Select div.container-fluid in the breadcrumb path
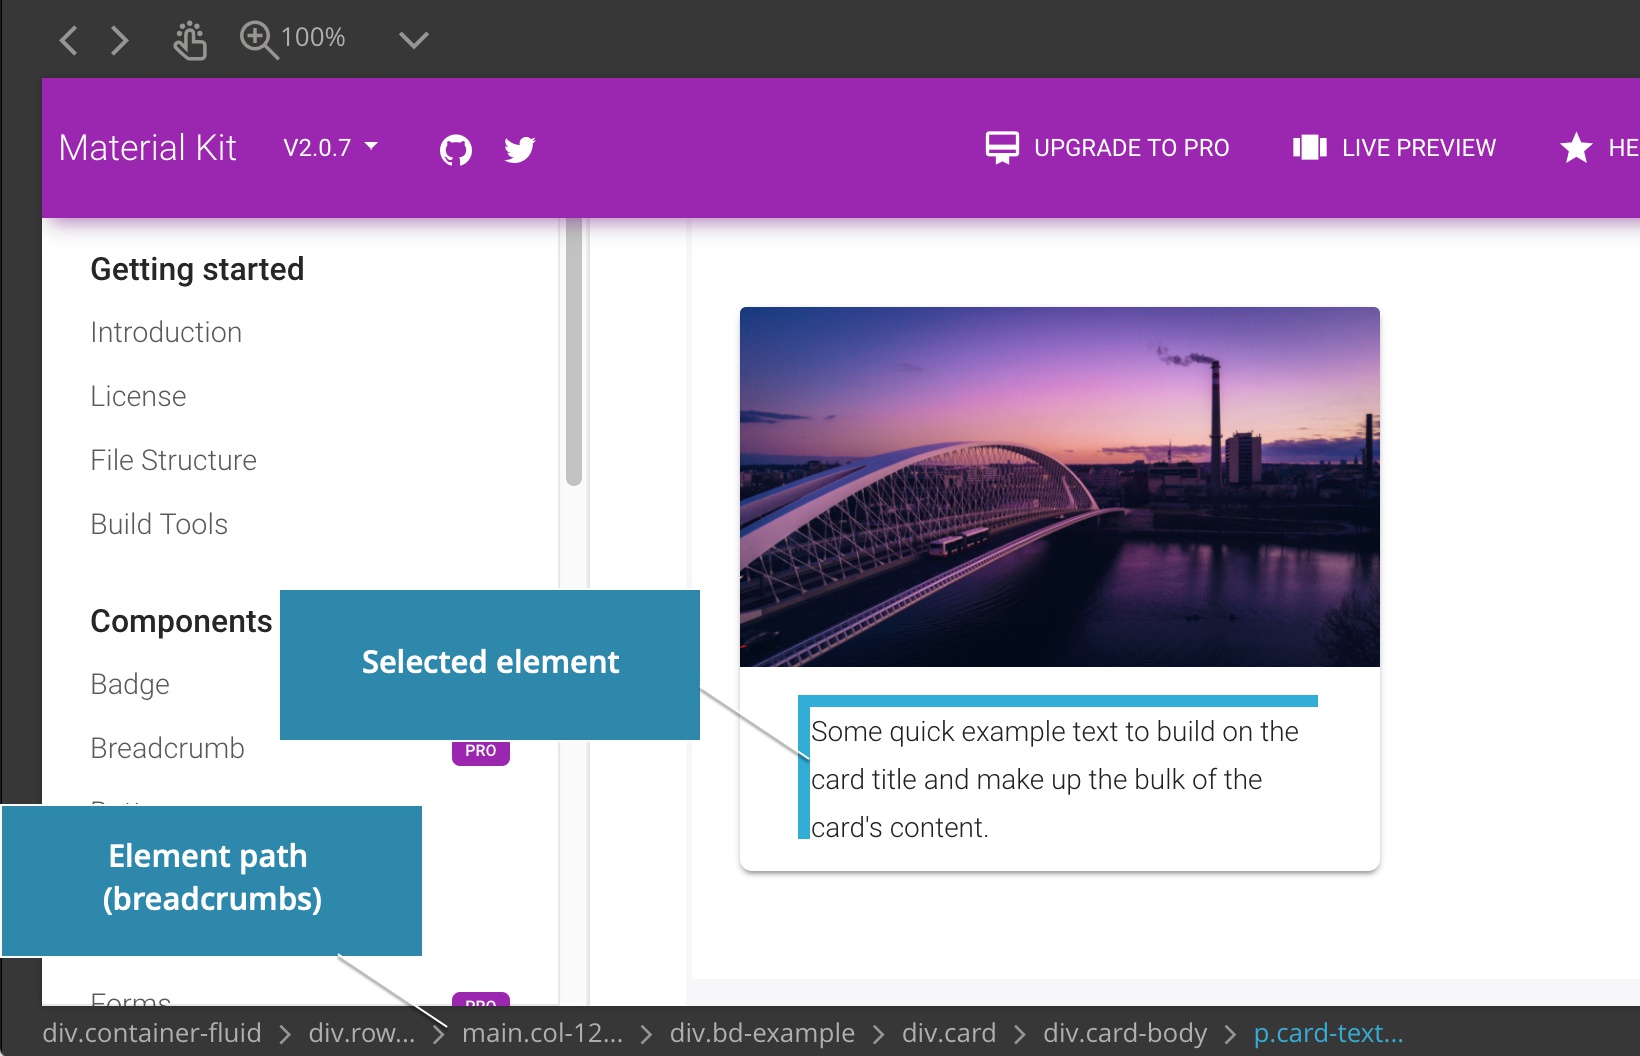 click(151, 1033)
